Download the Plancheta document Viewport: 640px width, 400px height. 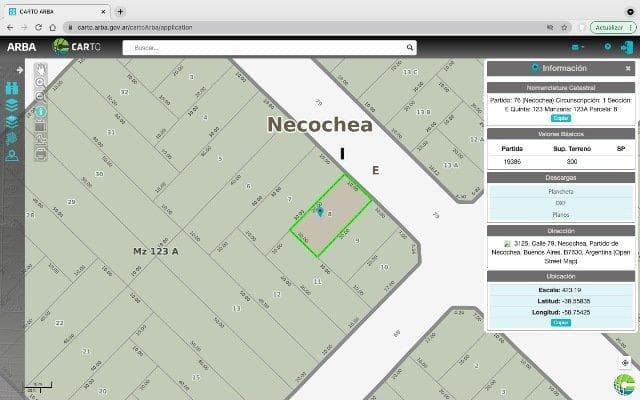(x=559, y=191)
